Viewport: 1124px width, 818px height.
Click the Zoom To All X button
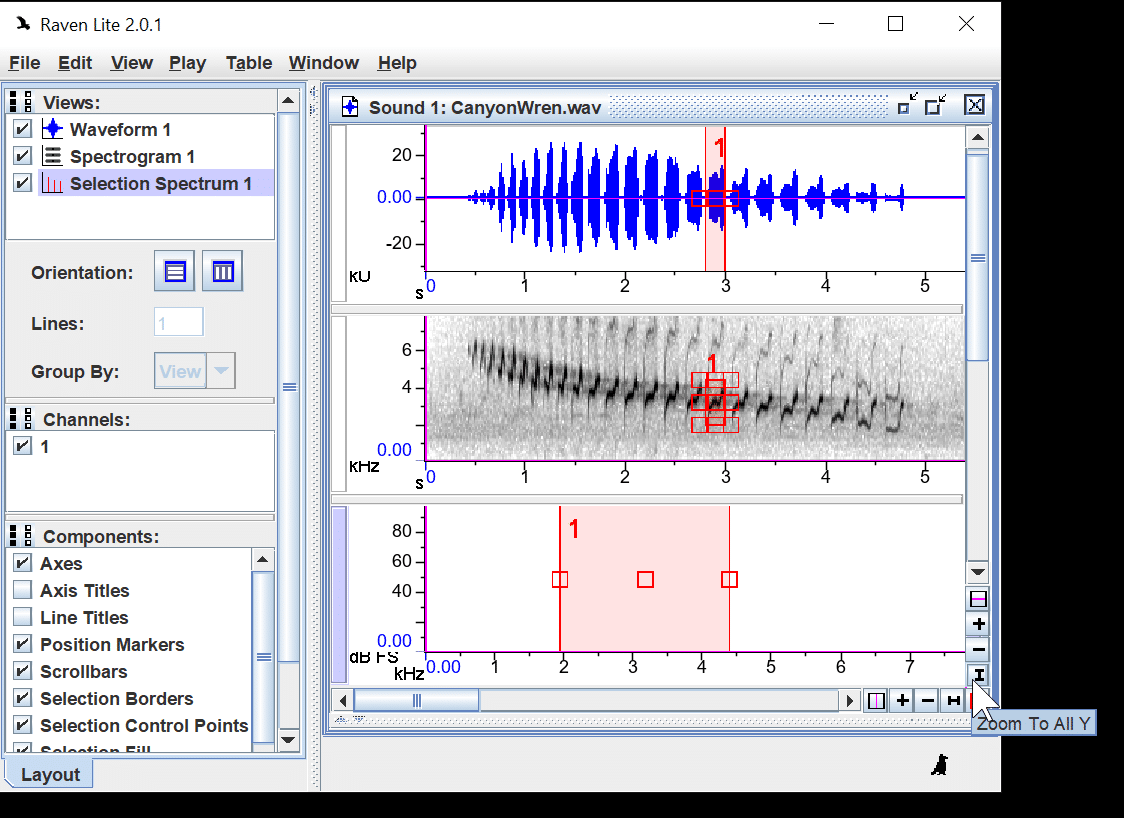954,701
